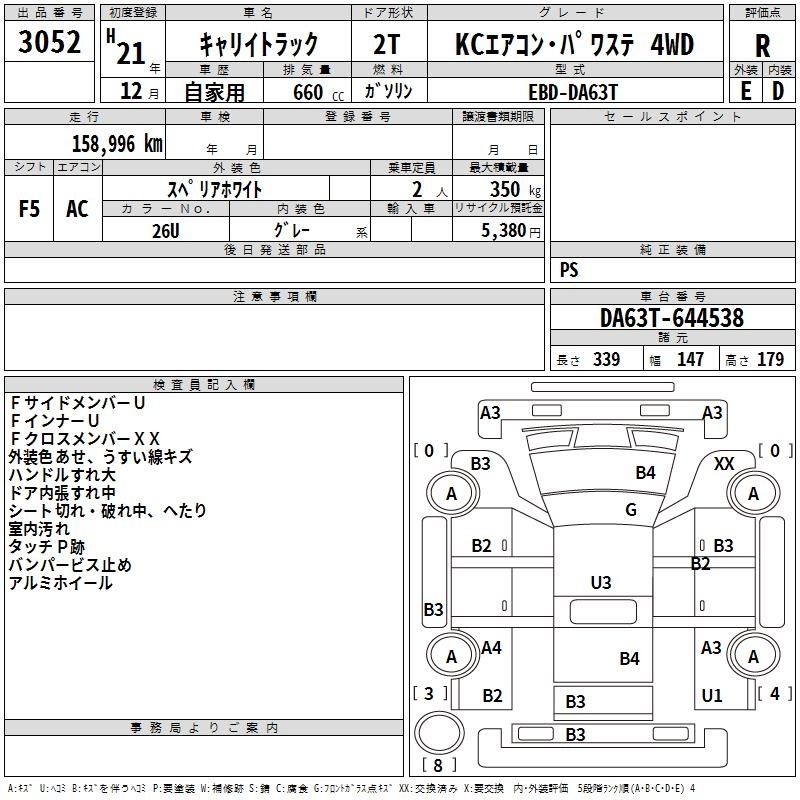Click the Fクロスメンバー XX inspector note

coord(86,438)
